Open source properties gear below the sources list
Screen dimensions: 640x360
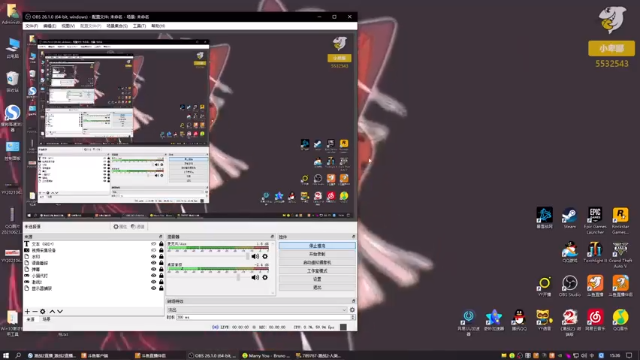click(x=42, y=311)
